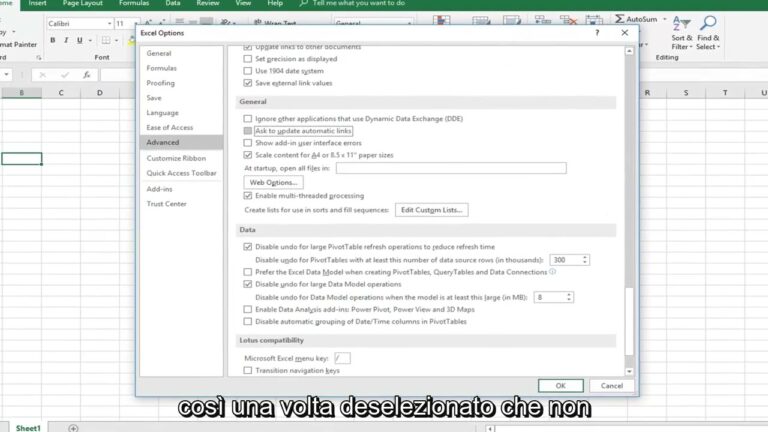Click the Insert Function fx icon
This screenshot has width=768, height=432.
point(87,75)
